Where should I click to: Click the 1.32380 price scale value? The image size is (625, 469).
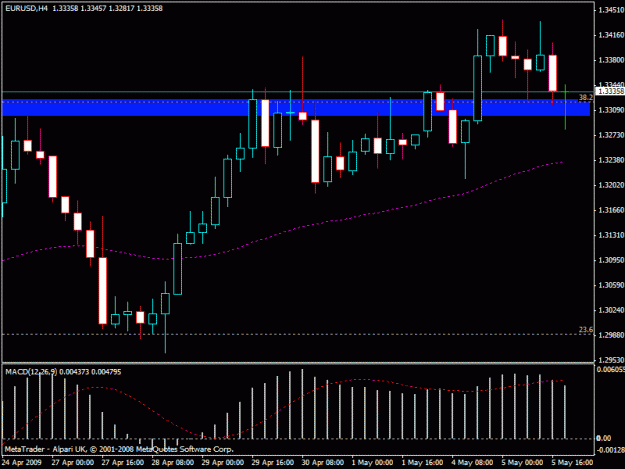(611, 160)
